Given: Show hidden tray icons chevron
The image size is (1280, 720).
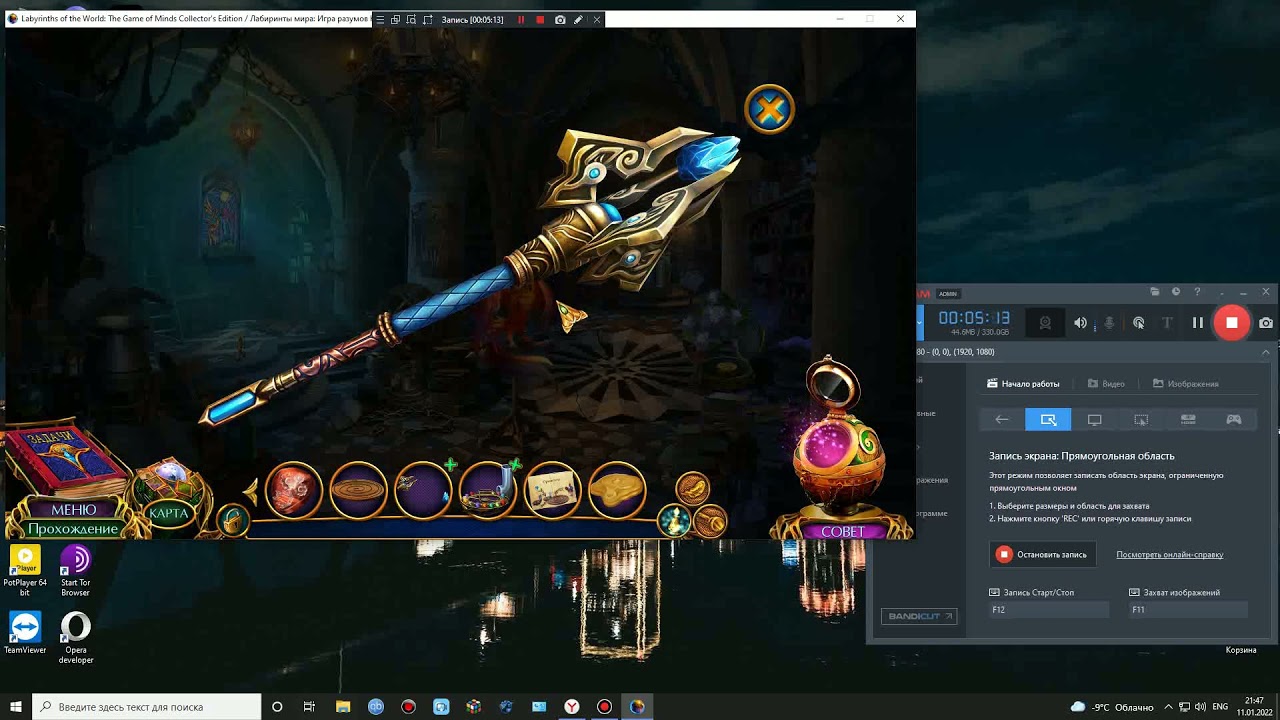Looking at the screenshot, I should coord(1169,707).
